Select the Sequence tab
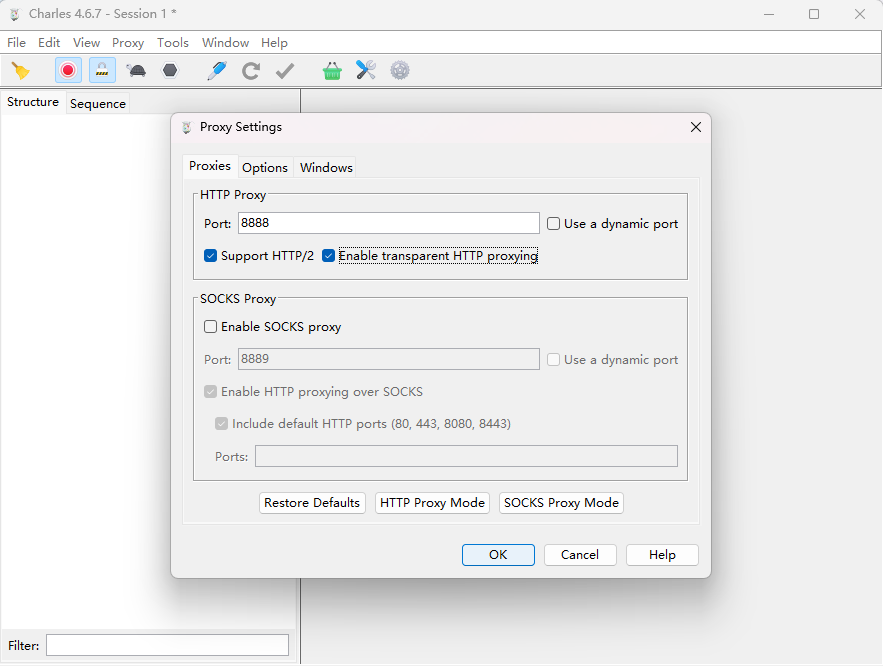The image size is (883, 666). tap(98, 104)
